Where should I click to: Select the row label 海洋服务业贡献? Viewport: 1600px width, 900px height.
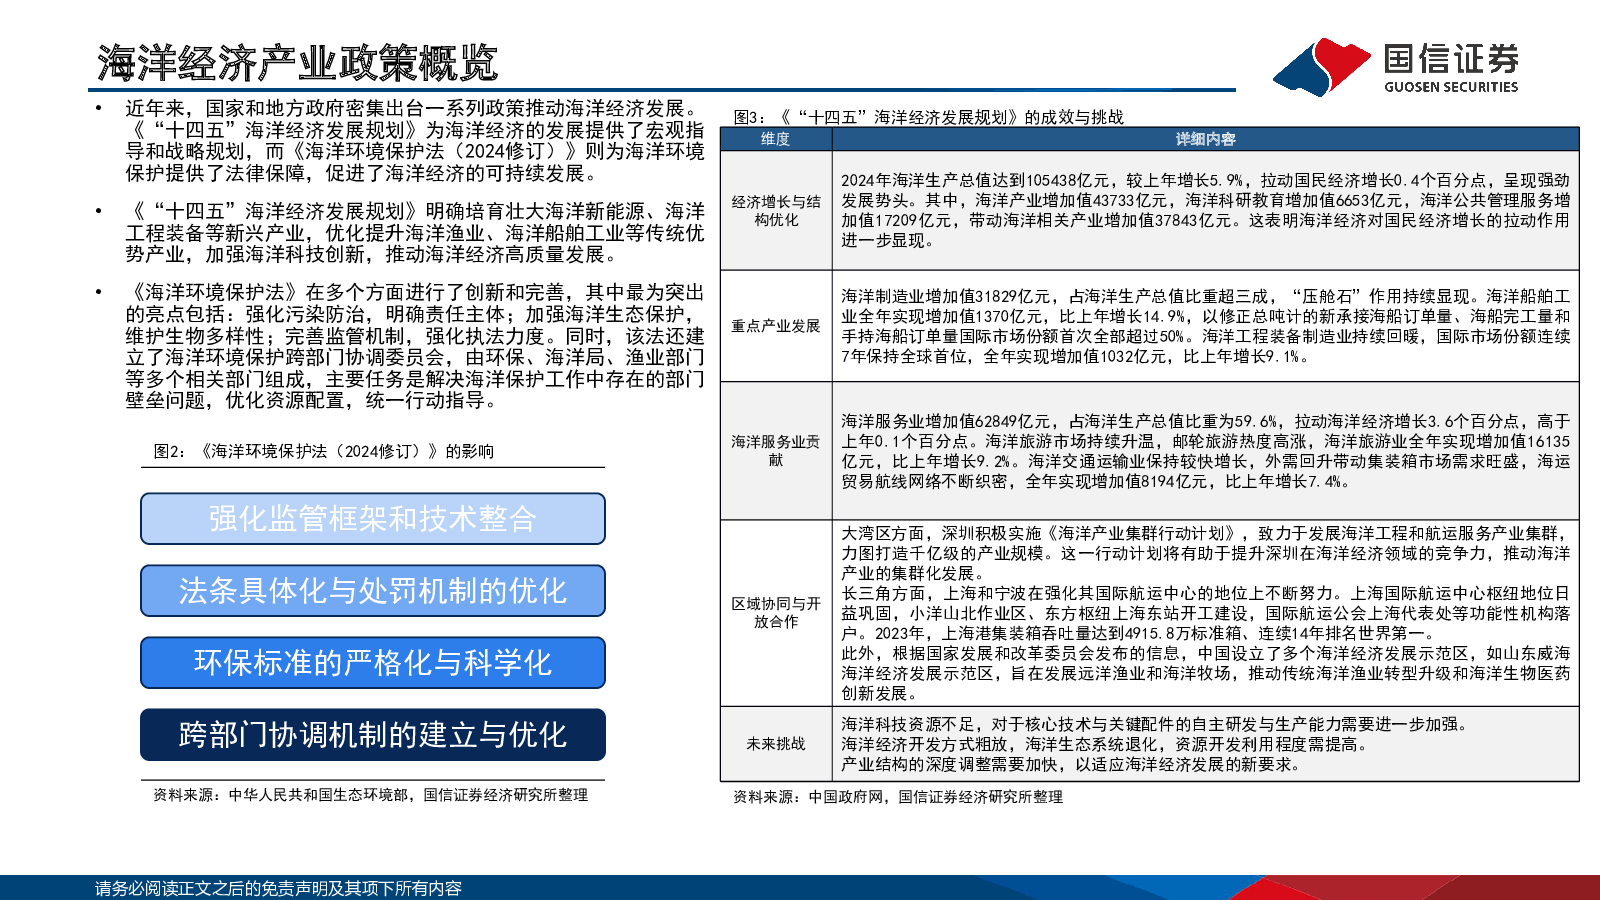pyautogui.click(x=776, y=450)
